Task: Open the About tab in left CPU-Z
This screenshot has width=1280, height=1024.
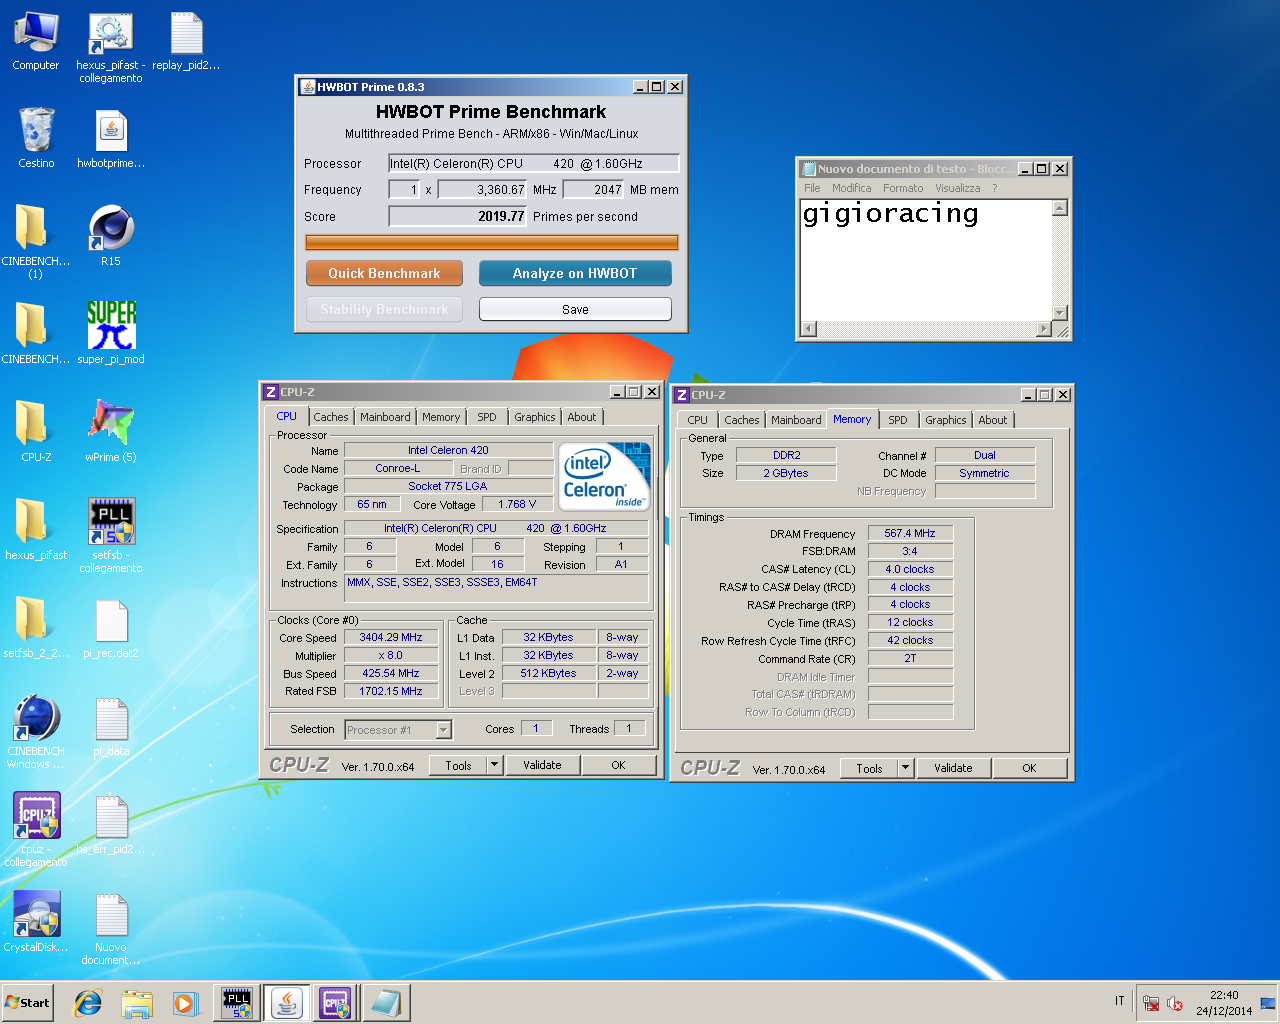Action: tap(582, 417)
